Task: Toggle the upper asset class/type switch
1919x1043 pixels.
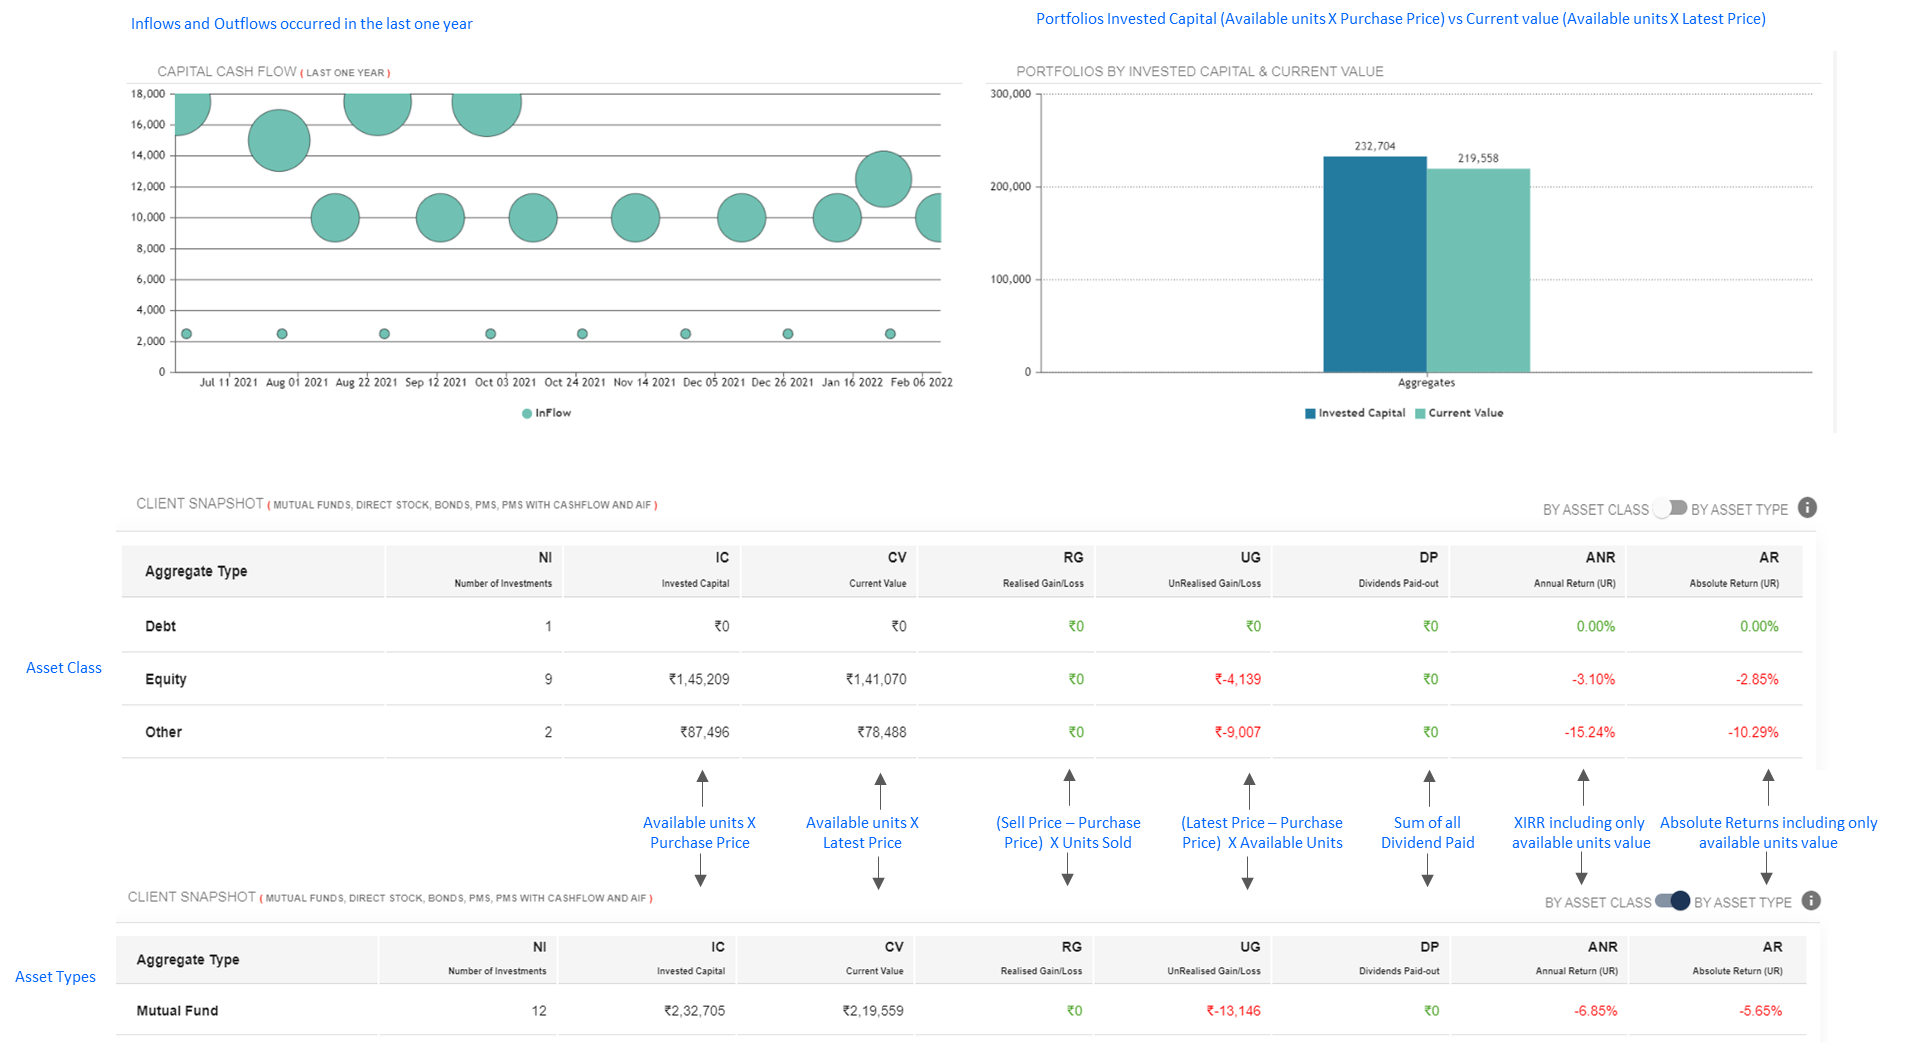Action: point(1670,508)
